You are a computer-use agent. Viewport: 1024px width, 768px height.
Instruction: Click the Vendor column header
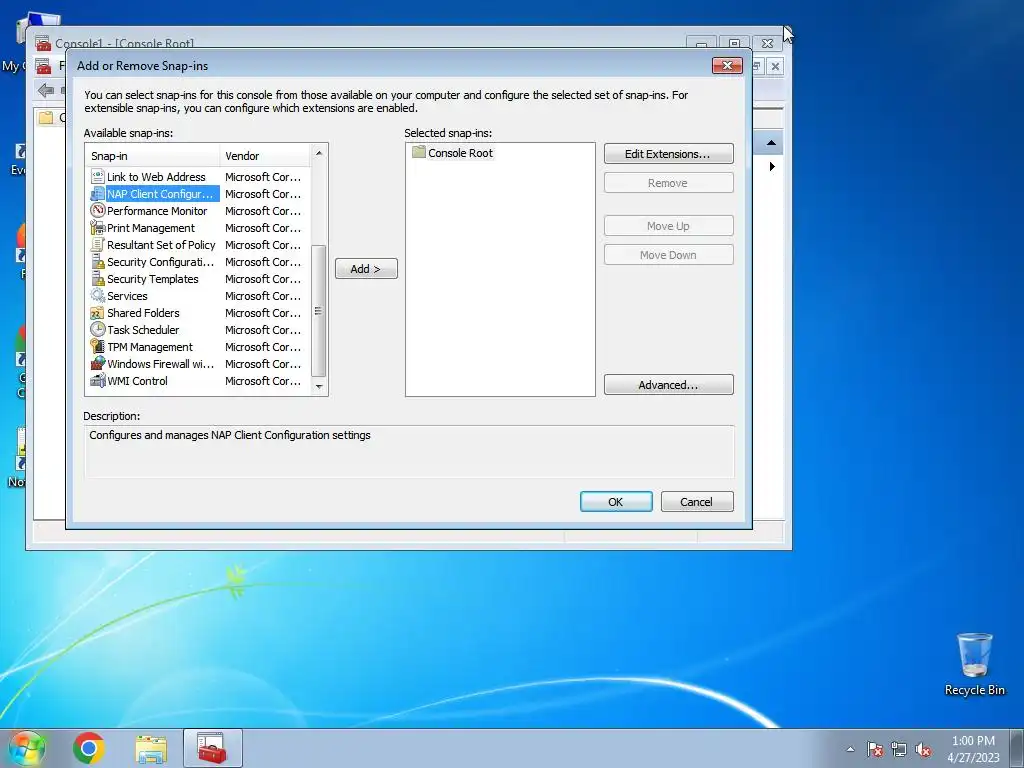click(265, 156)
